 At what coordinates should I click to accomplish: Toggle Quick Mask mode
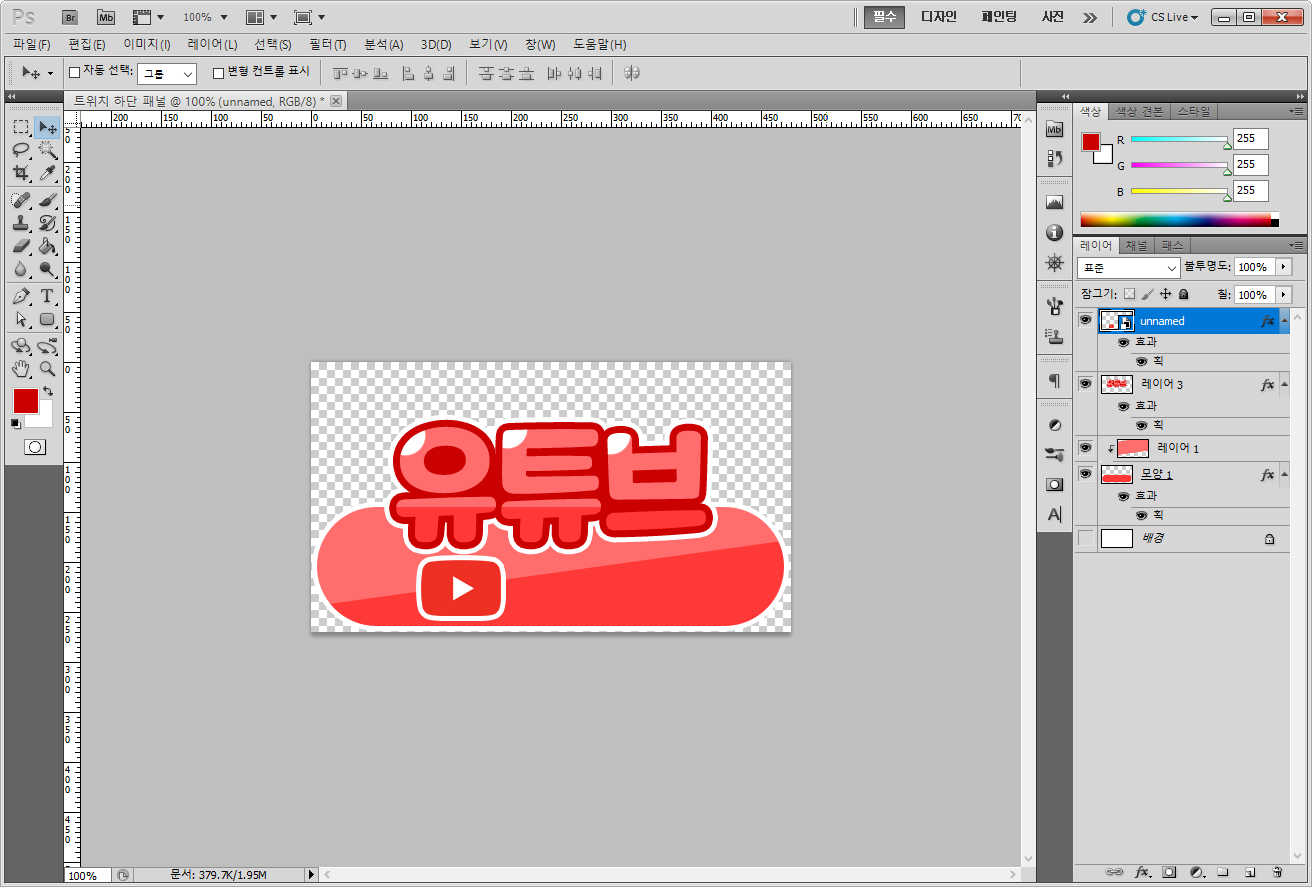pos(35,447)
